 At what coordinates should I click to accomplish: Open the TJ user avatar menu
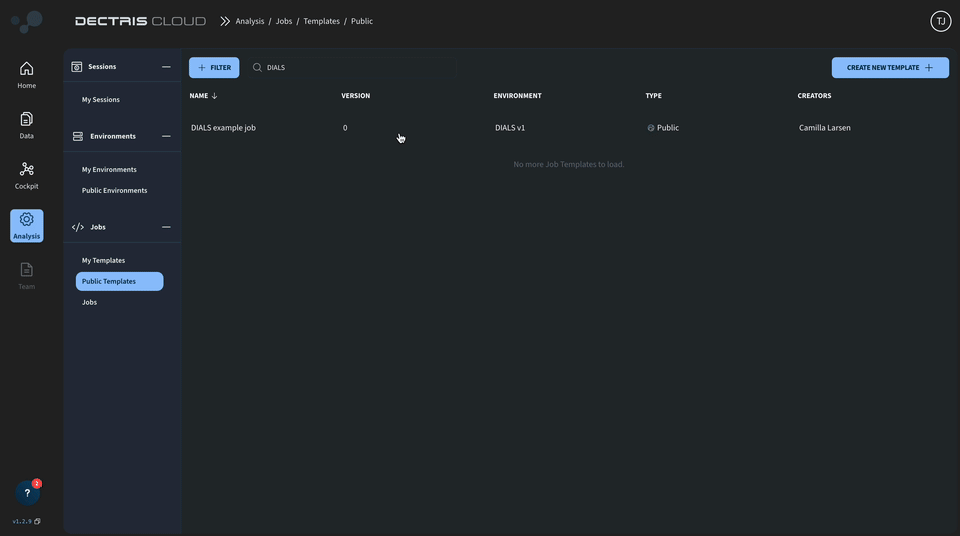[x=940, y=21]
